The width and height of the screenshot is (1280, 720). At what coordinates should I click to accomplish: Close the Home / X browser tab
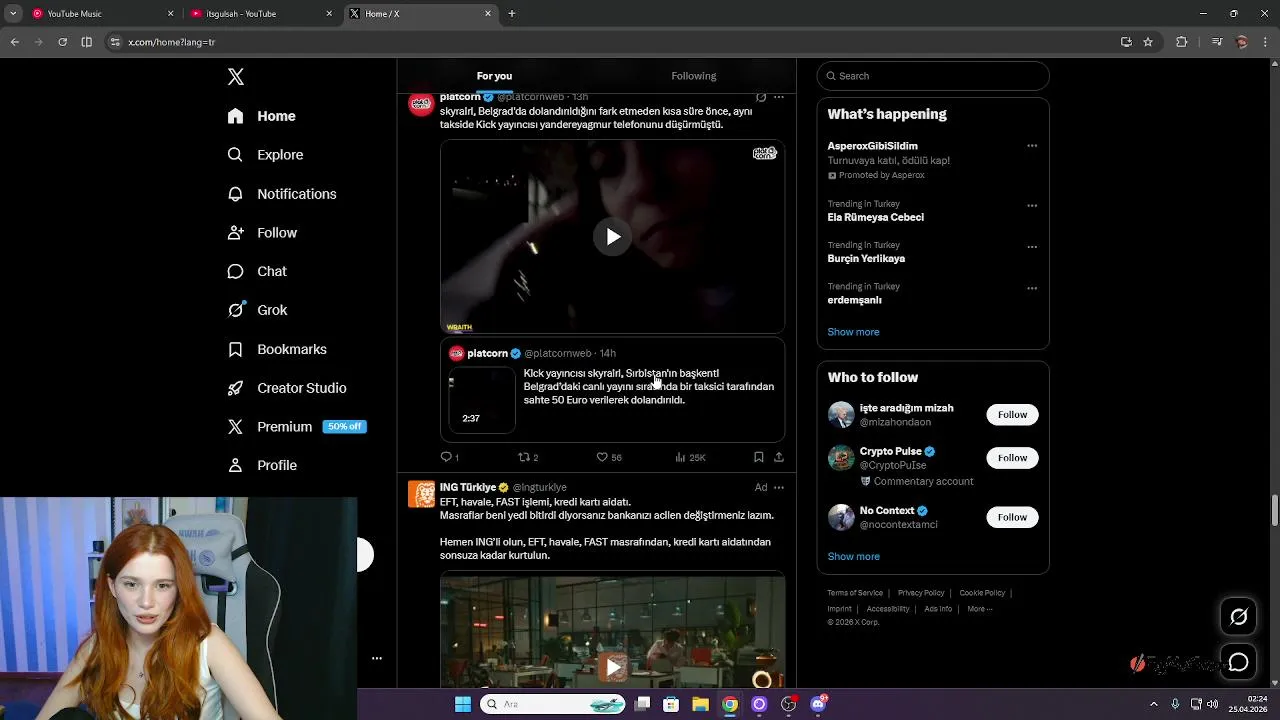[488, 14]
